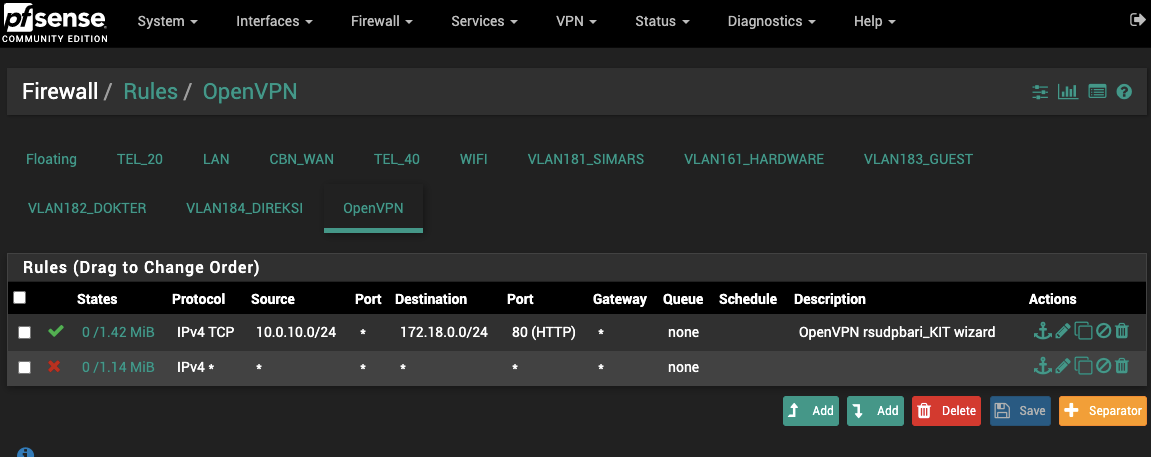1151x457 pixels.
Task: Select the OpenVPN tab
Action: click(x=373, y=208)
